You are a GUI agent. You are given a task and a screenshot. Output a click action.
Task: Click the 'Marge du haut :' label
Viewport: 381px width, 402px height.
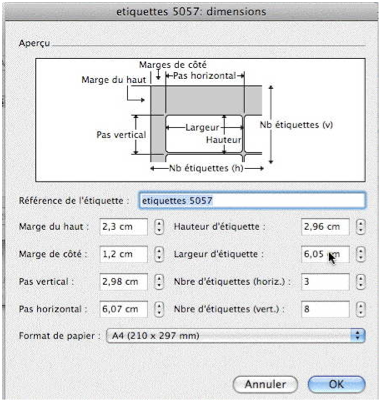click(54, 227)
